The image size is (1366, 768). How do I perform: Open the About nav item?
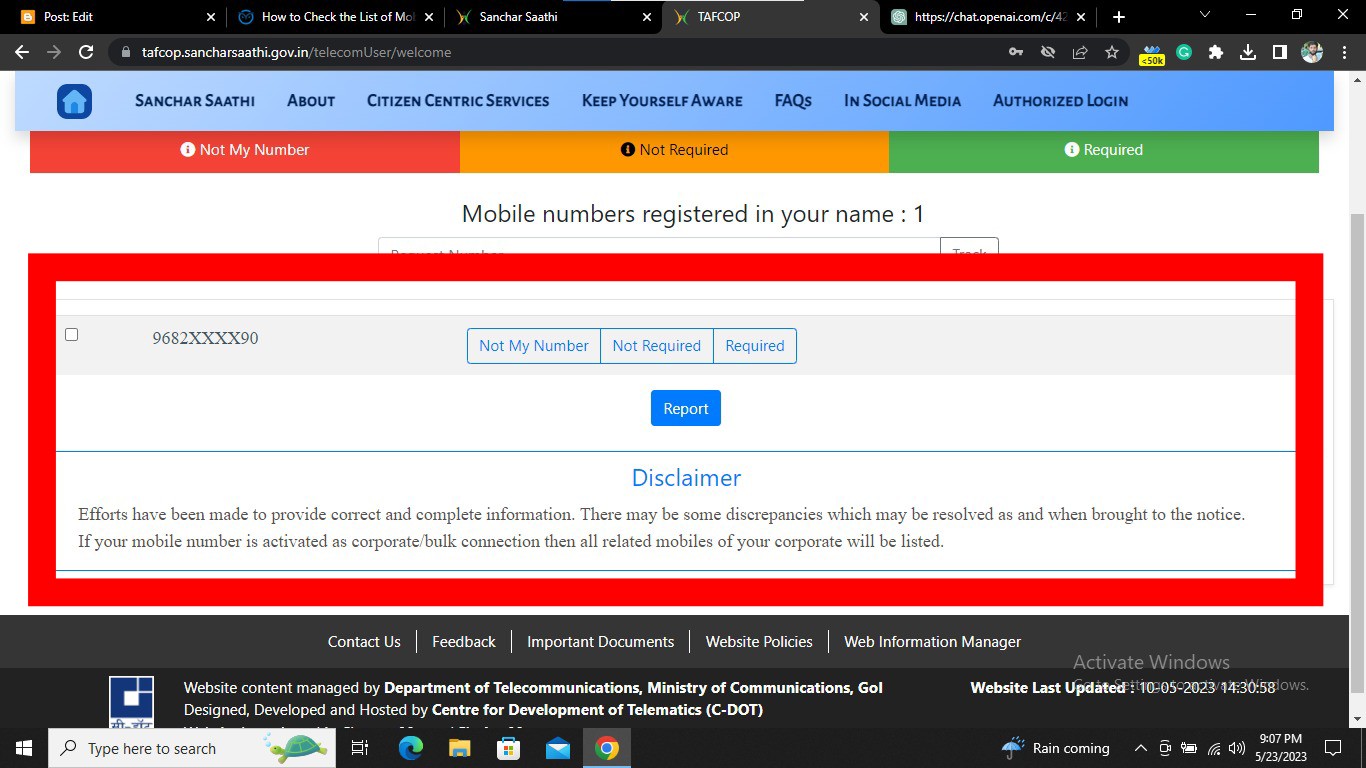click(x=311, y=101)
